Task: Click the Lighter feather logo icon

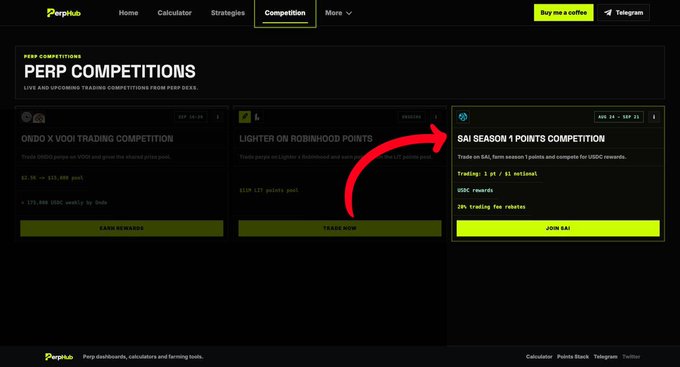Action: [x=245, y=117]
